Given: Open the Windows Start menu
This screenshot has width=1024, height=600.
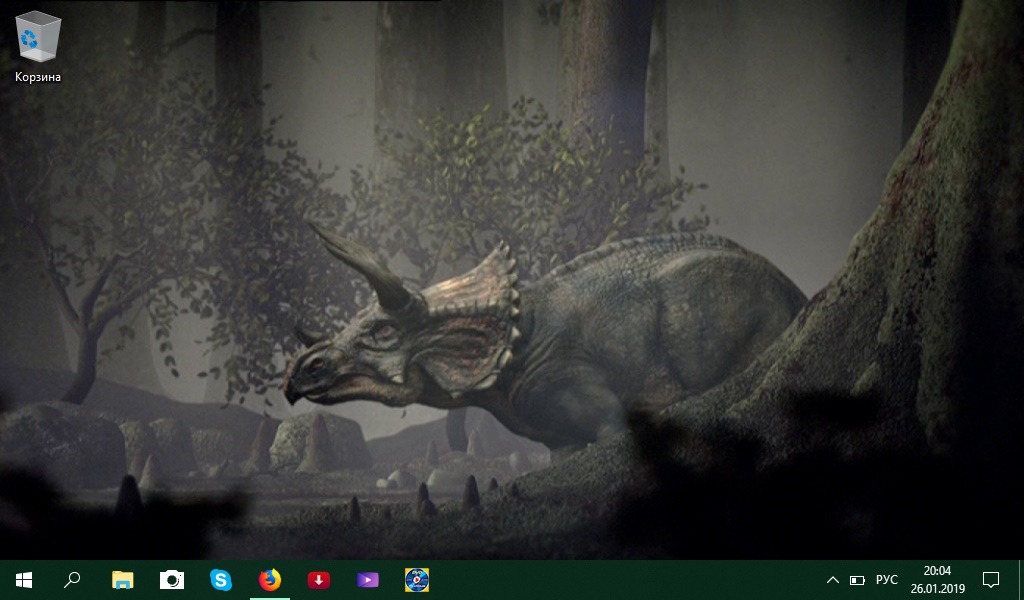Looking at the screenshot, I should pyautogui.click(x=24, y=580).
